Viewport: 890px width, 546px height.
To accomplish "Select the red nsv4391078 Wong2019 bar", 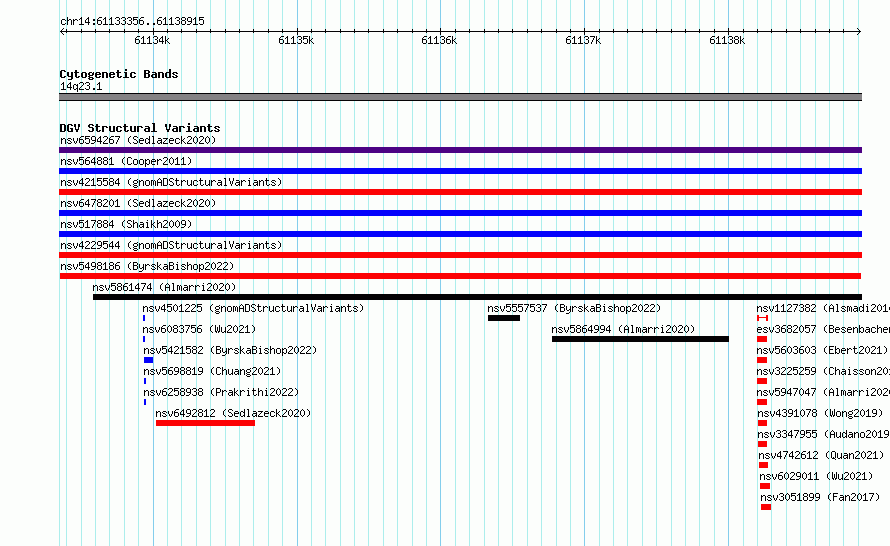I will (762, 423).
